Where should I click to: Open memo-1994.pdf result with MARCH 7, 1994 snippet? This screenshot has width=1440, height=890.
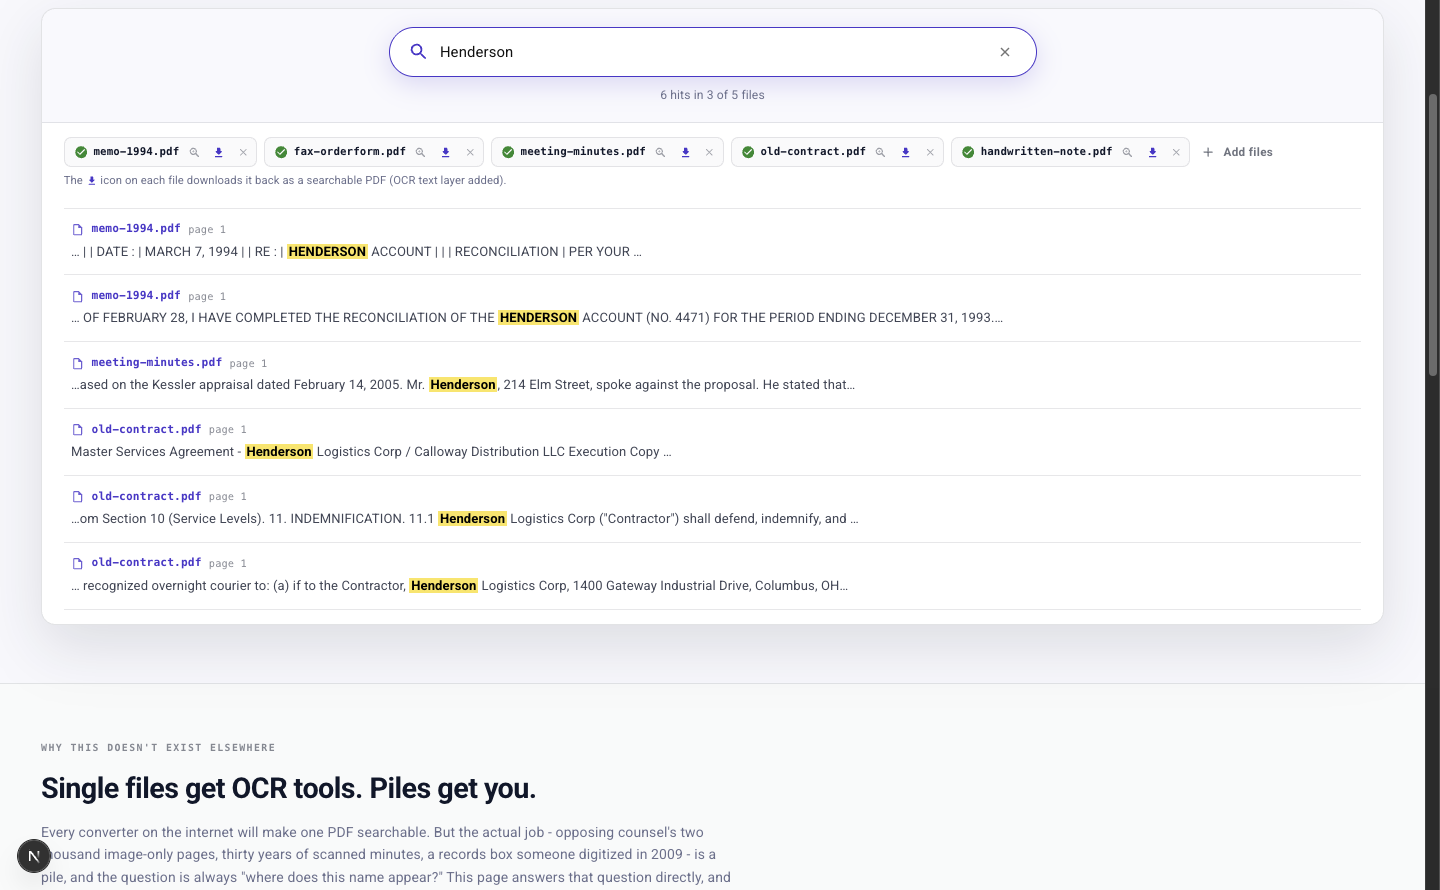(136, 229)
